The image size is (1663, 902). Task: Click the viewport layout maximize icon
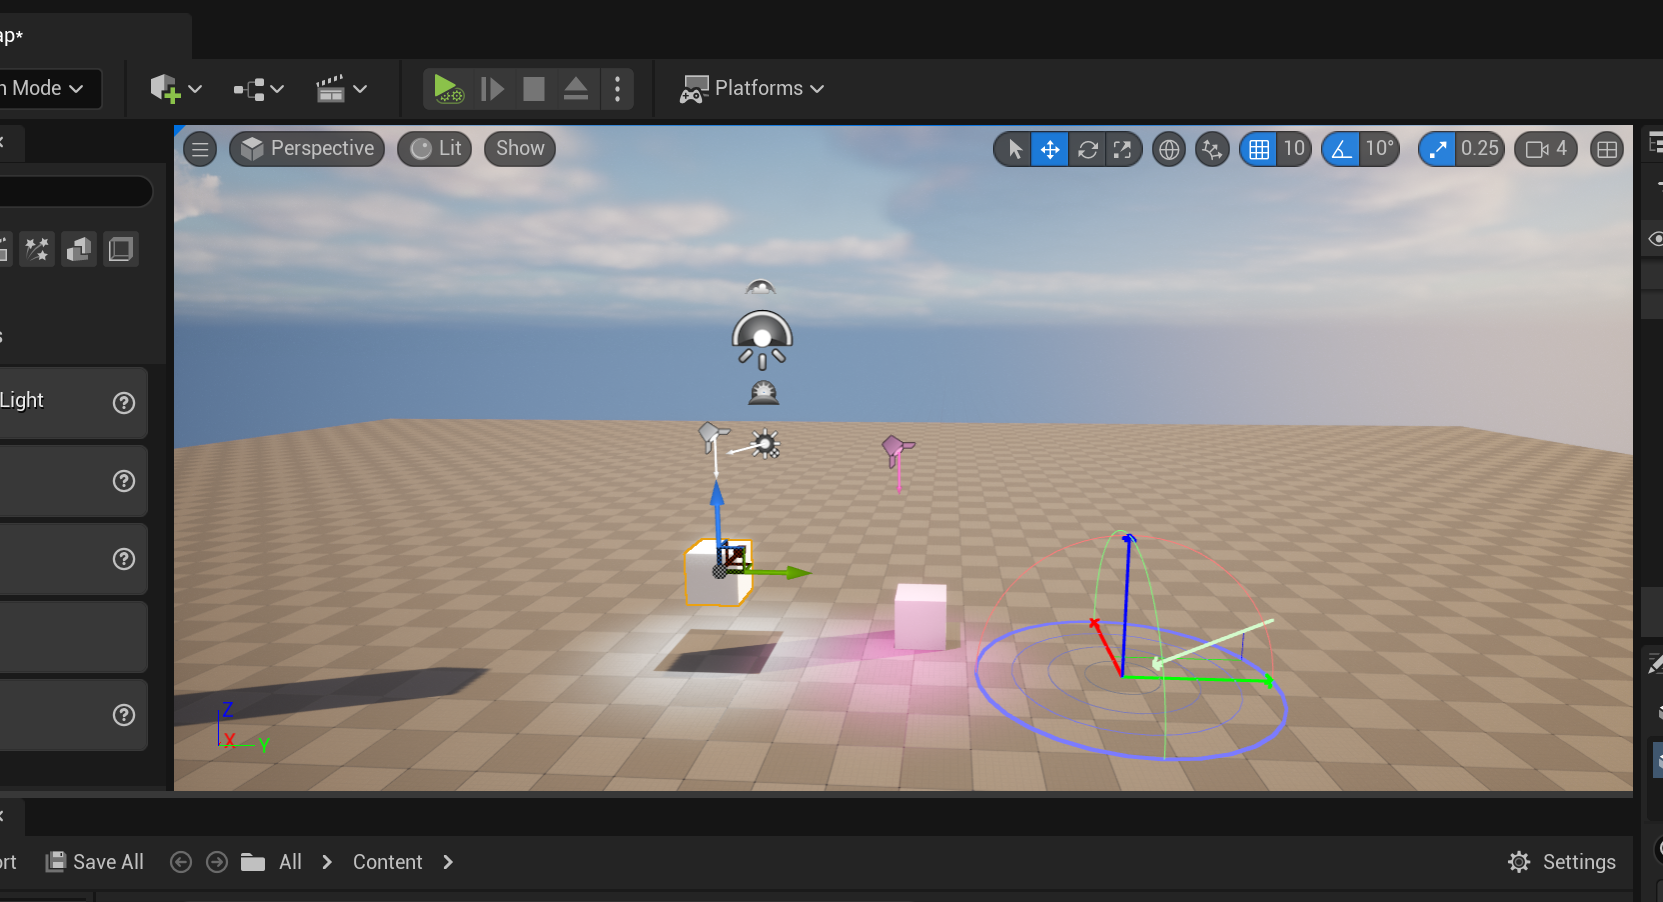point(1607,150)
